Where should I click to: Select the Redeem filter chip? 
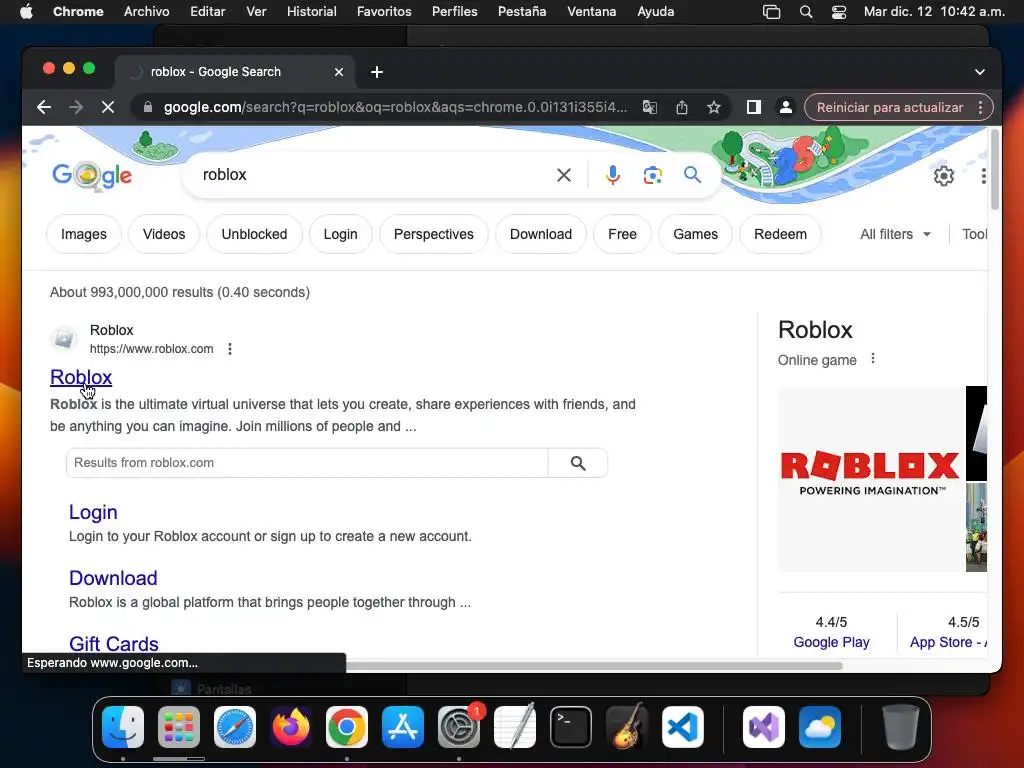pyautogui.click(x=780, y=234)
